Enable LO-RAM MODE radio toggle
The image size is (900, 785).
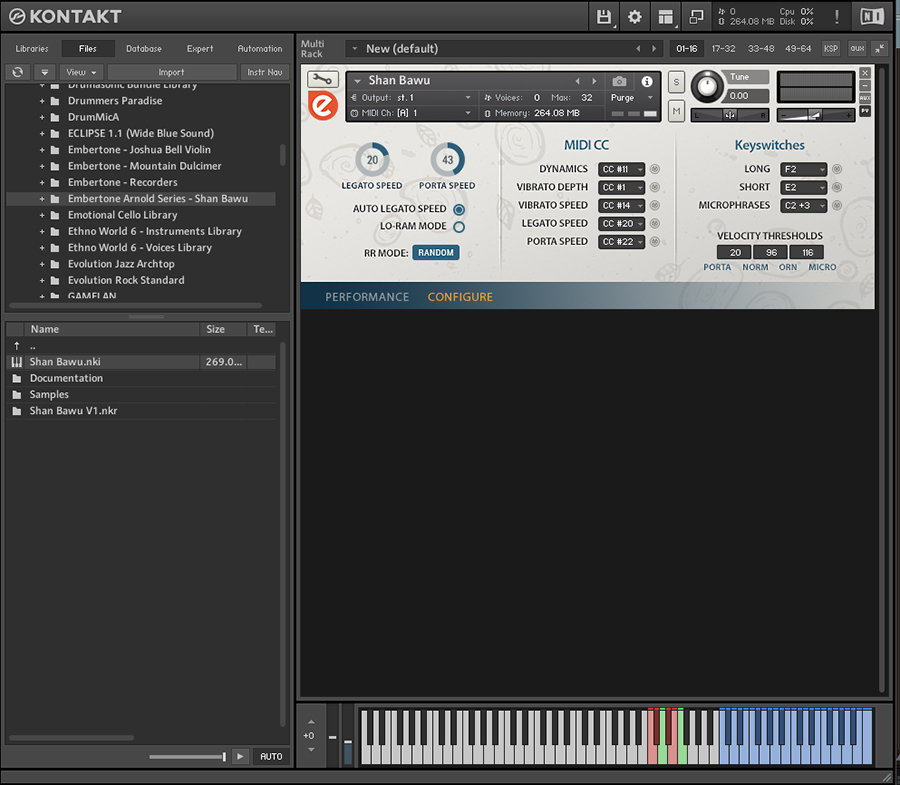click(x=459, y=227)
